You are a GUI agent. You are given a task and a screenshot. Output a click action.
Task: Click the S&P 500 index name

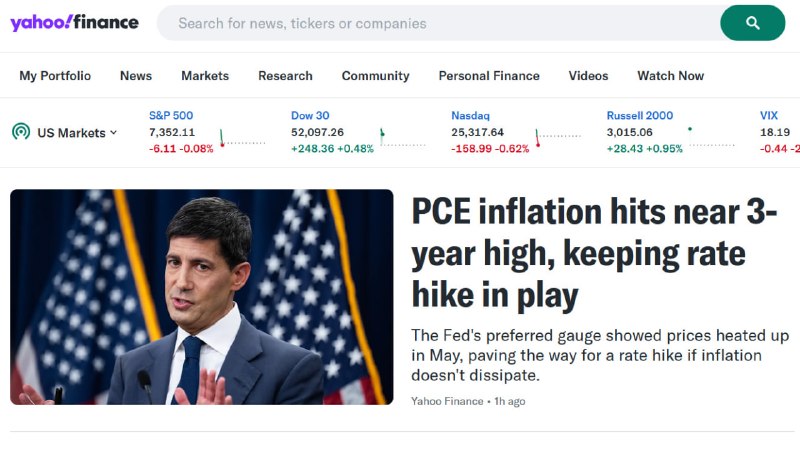171,115
